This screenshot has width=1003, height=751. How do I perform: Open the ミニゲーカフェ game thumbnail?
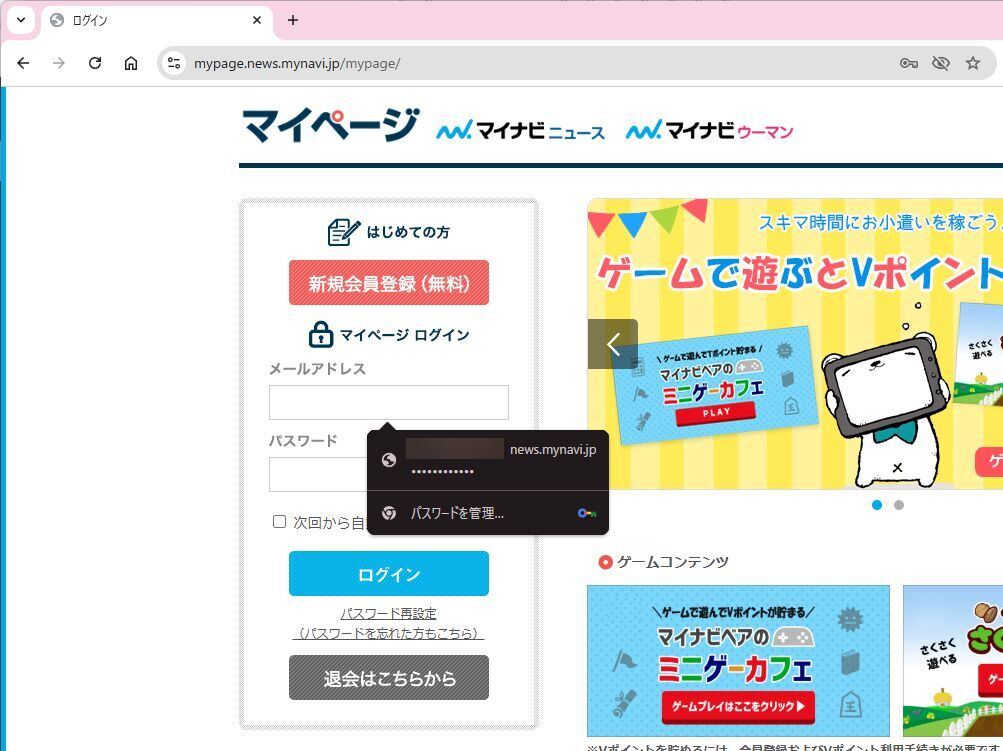coord(738,661)
